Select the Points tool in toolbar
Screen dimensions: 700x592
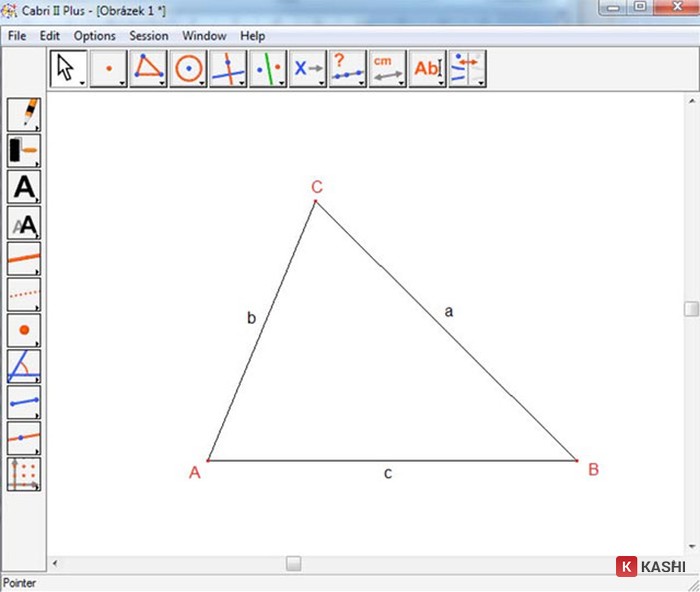click(107, 69)
